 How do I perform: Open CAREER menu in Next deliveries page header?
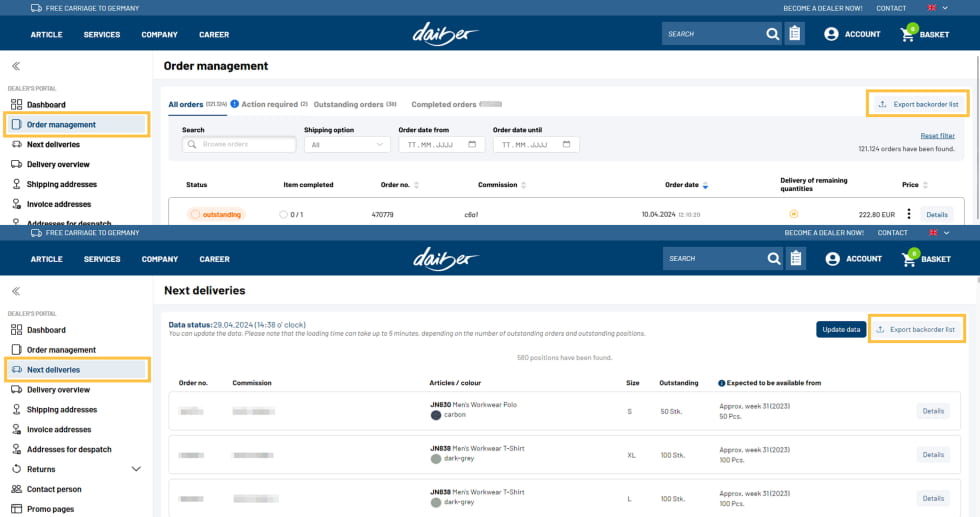(214, 259)
